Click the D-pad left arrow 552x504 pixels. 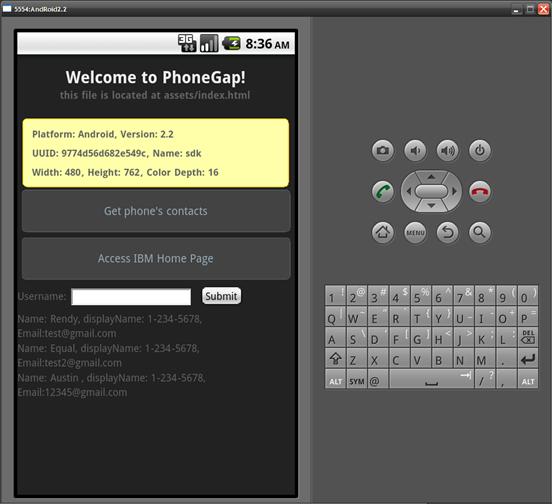408,191
